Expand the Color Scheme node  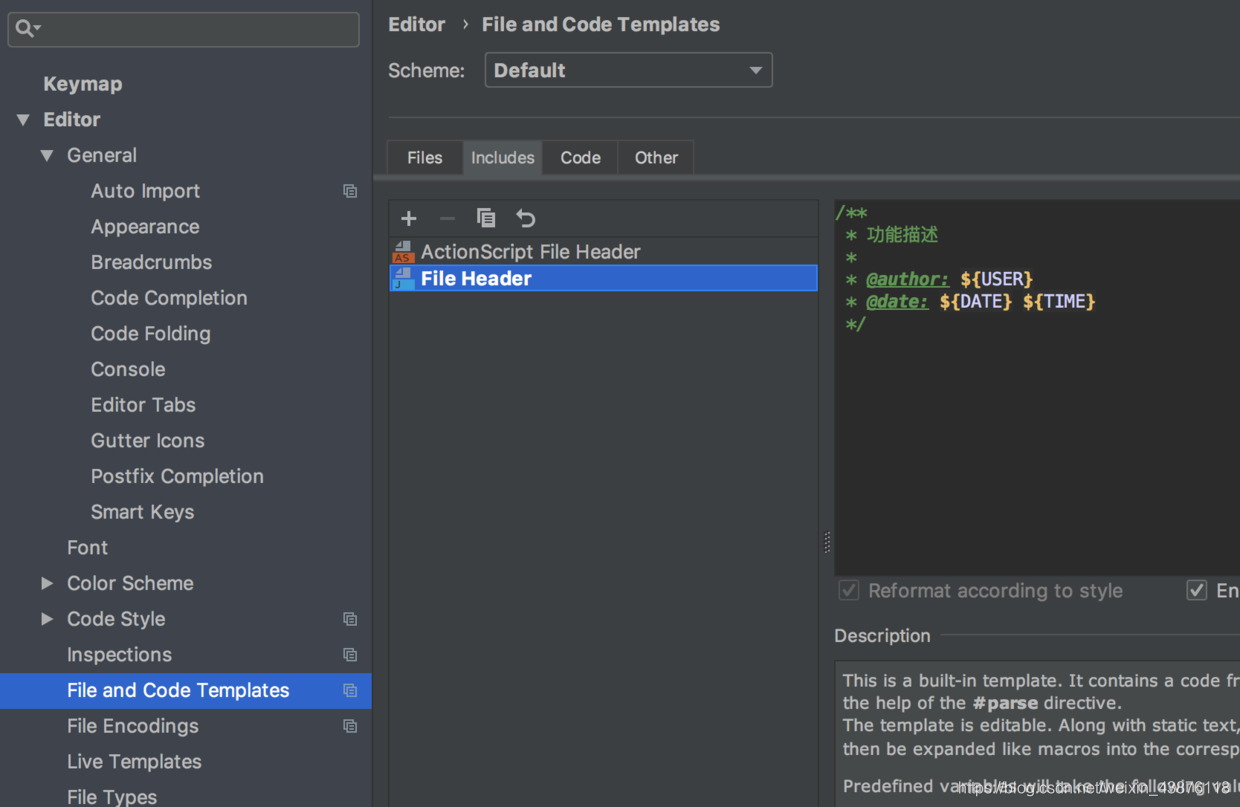[x=47, y=583]
